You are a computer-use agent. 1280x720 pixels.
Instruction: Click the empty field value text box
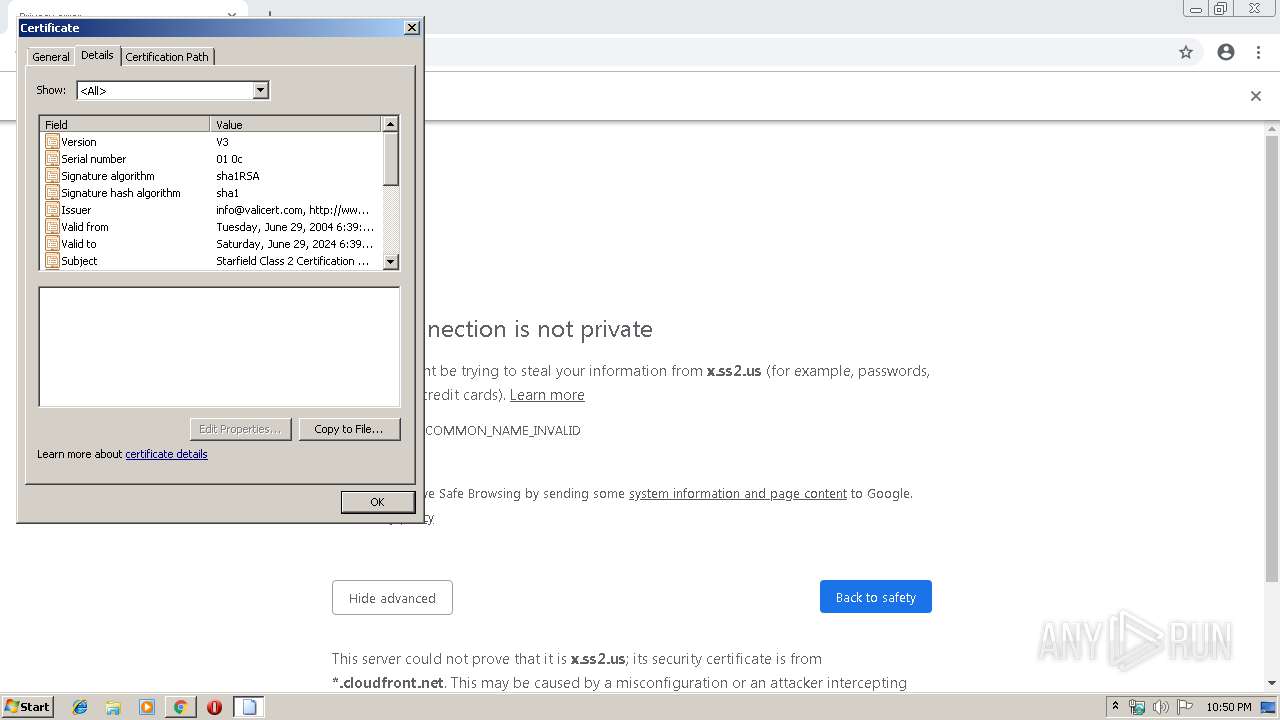[219, 347]
